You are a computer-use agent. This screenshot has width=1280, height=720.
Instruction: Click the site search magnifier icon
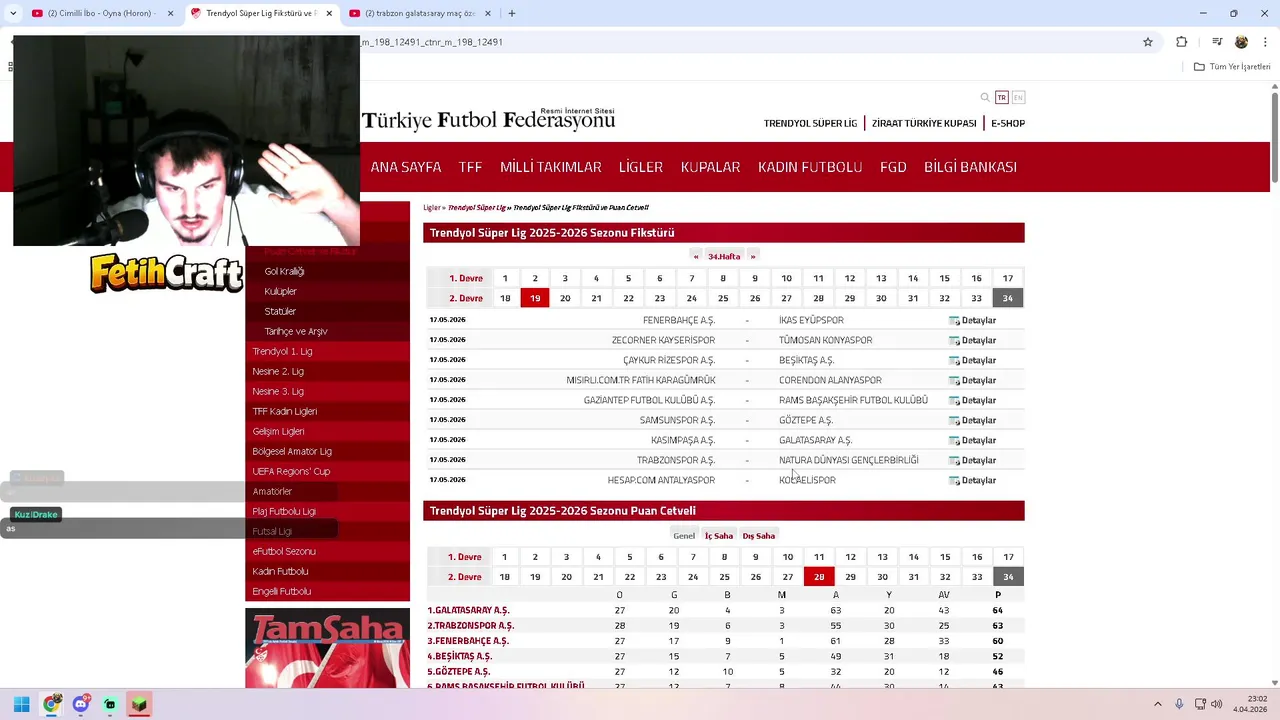pyautogui.click(x=985, y=97)
